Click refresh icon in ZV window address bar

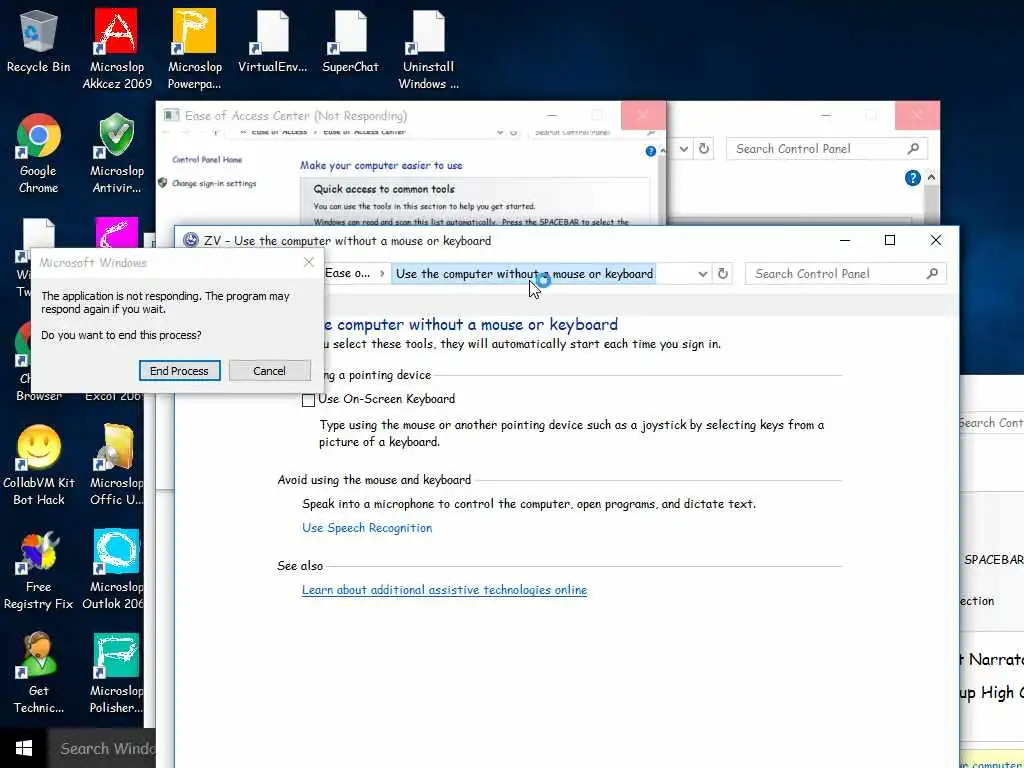723,274
